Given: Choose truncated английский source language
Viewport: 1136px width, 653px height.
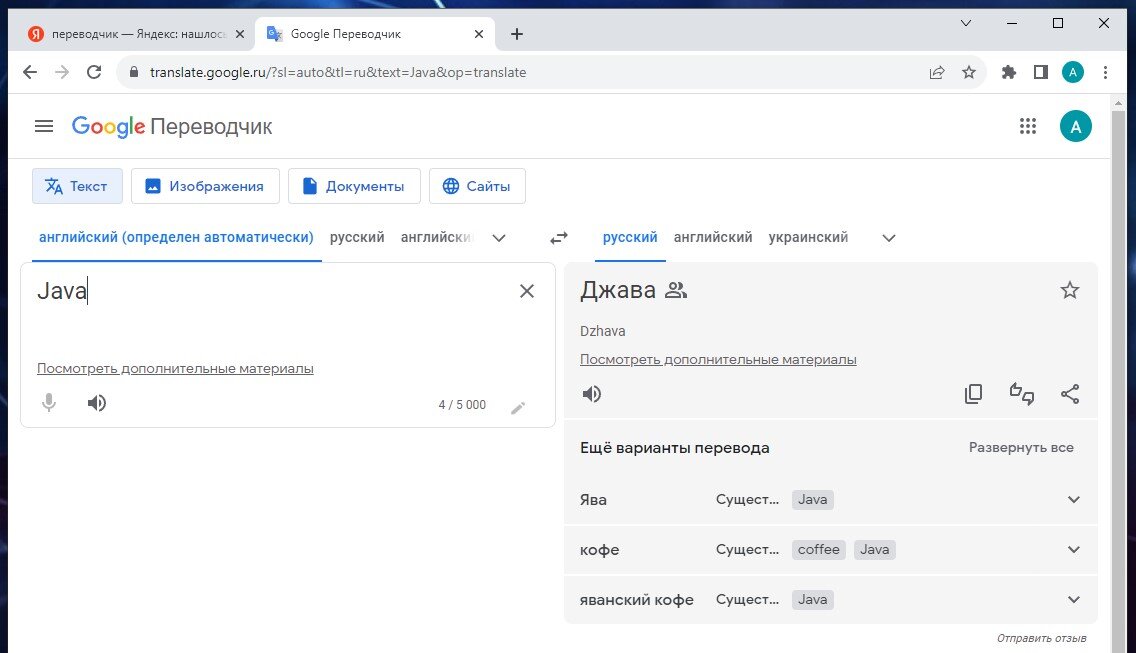Looking at the screenshot, I should pyautogui.click(x=437, y=238).
